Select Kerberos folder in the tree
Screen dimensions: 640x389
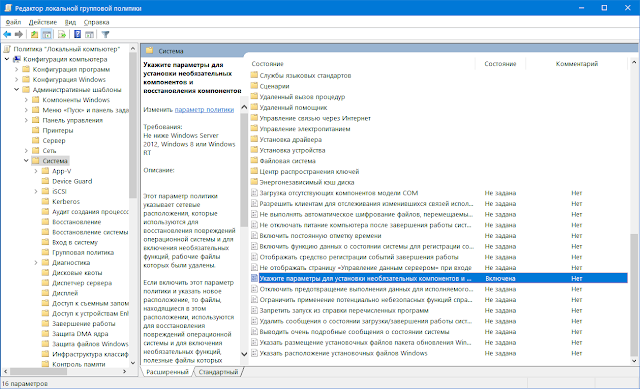click(66, 202)
